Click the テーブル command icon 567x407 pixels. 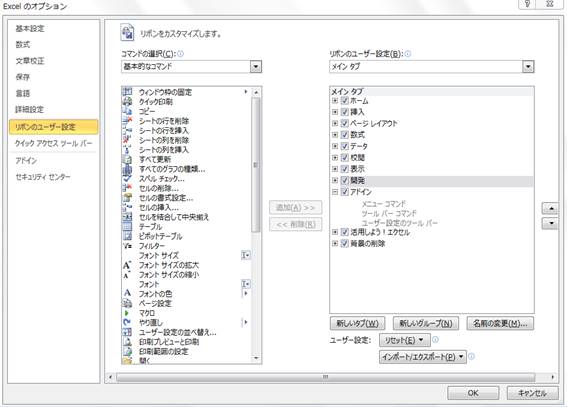click(x=127, y=227)
